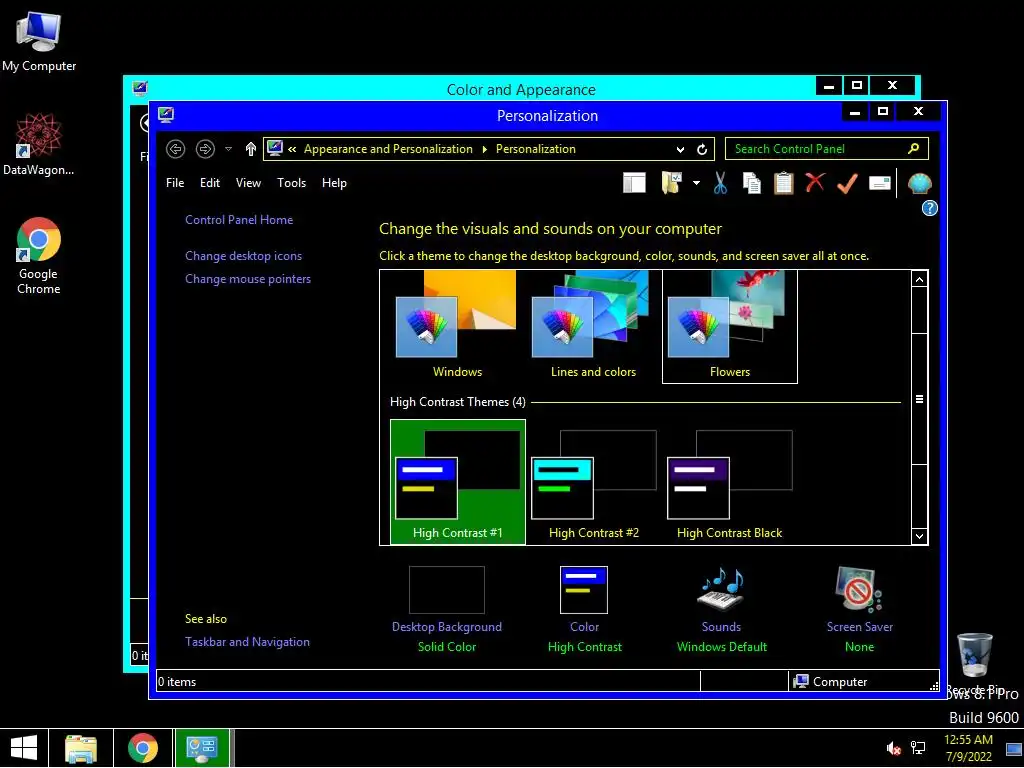
Task: Open Taskbar and Navigation link
Action: pyautogui.click(x=247, y=642)
